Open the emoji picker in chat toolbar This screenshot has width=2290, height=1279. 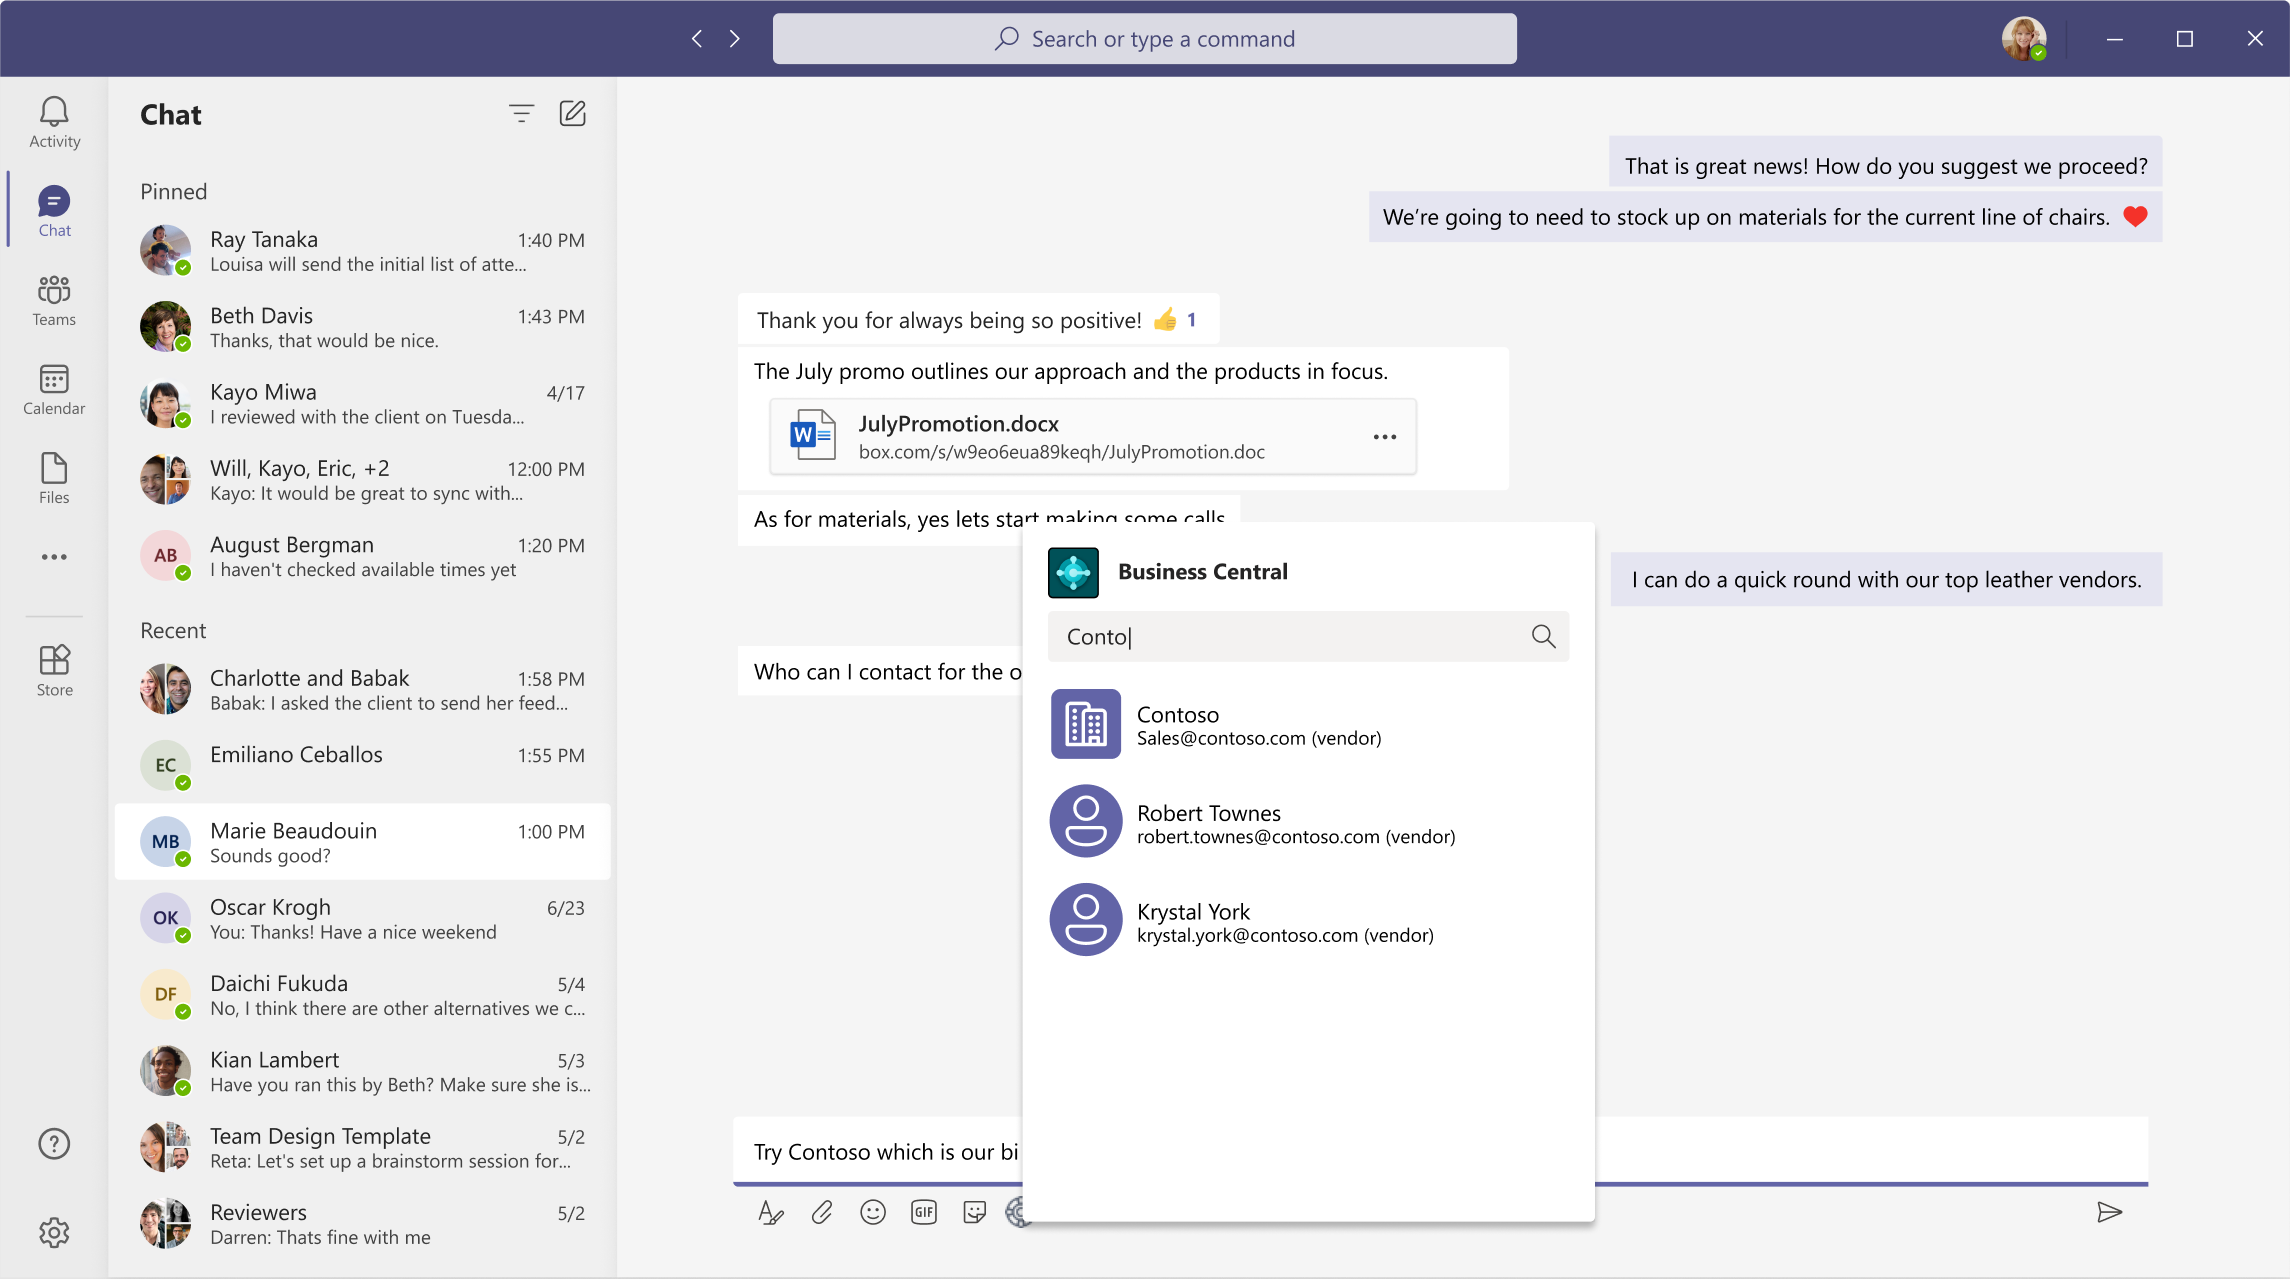pos(873,1210)
